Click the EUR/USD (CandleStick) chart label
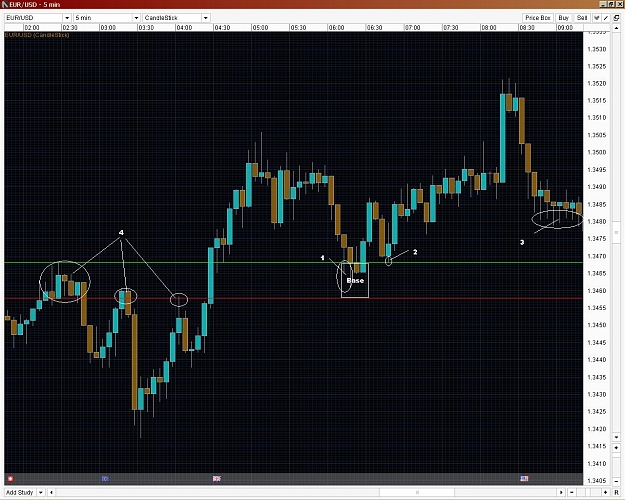 point(37,35)
